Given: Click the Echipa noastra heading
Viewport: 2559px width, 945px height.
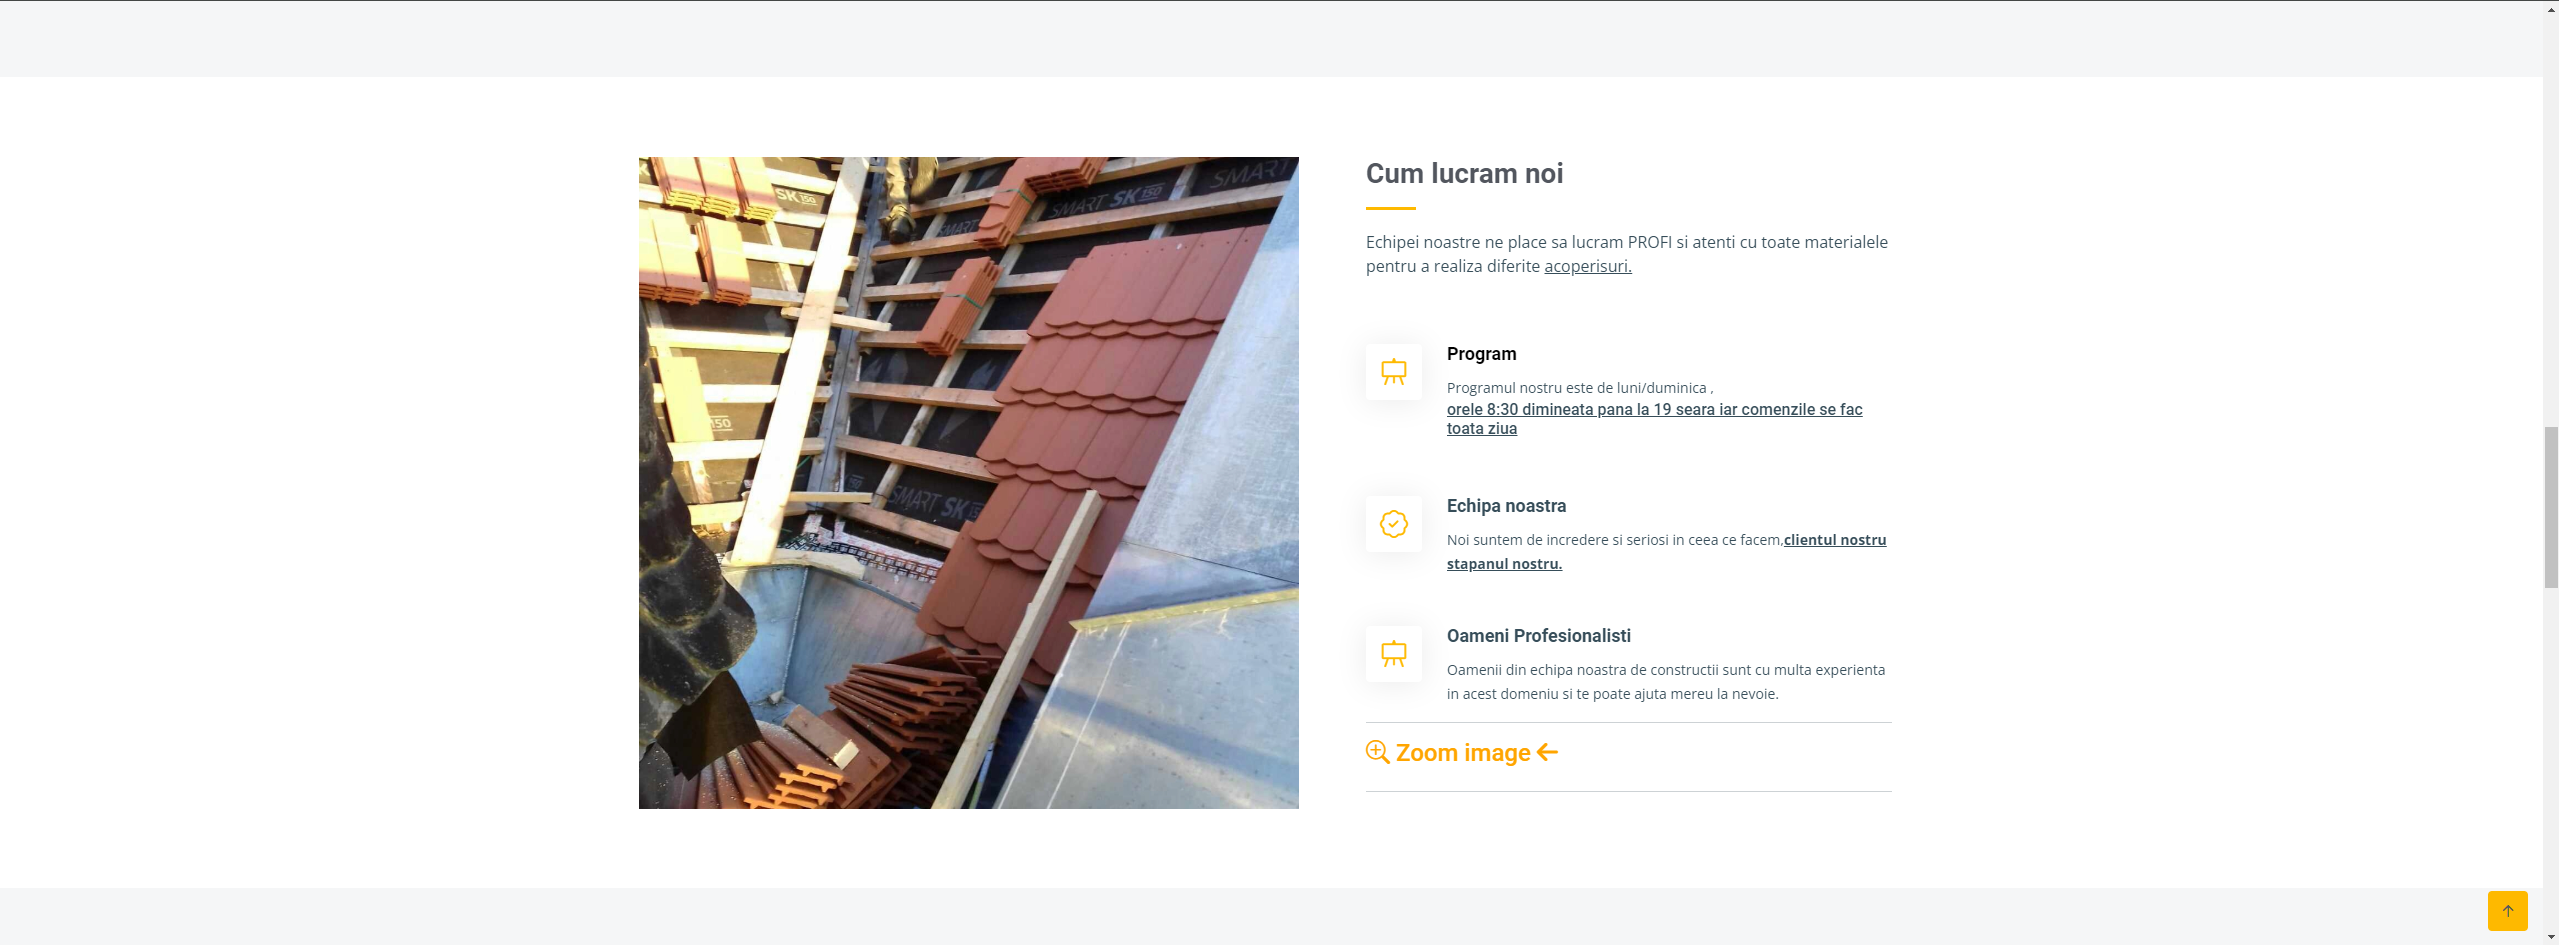Looking at the screenshot, I should tap(1506, 506).
